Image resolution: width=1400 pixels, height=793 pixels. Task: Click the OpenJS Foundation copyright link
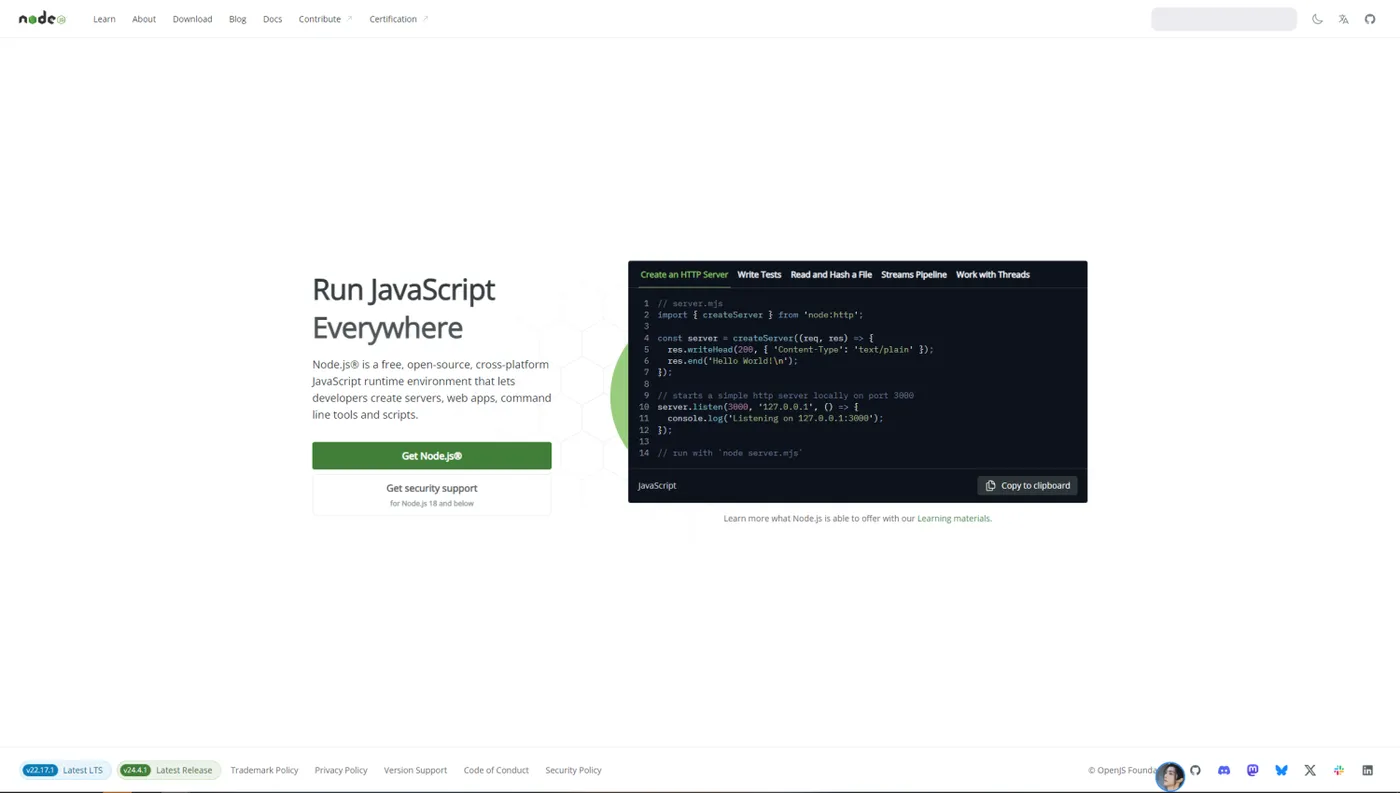coord(1122,770)
